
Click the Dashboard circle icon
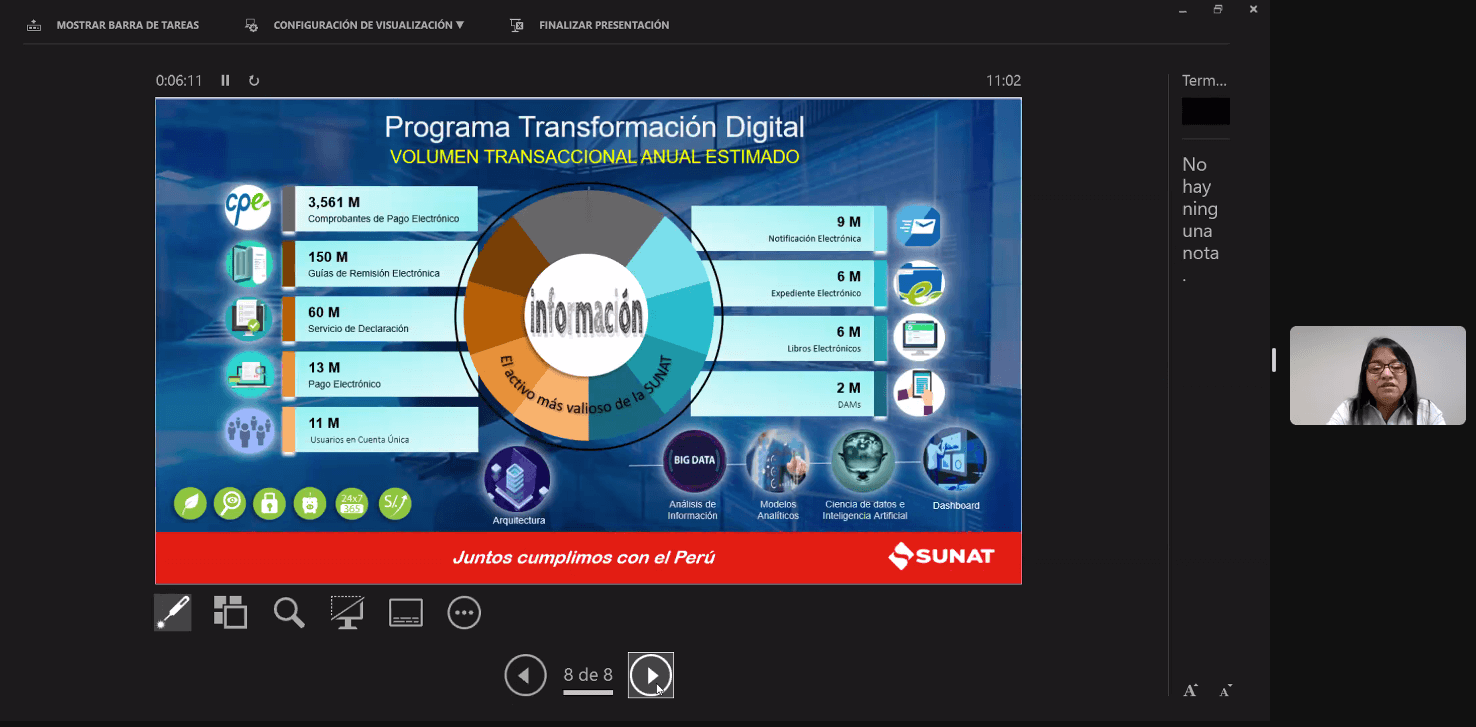tap(955, 461)
